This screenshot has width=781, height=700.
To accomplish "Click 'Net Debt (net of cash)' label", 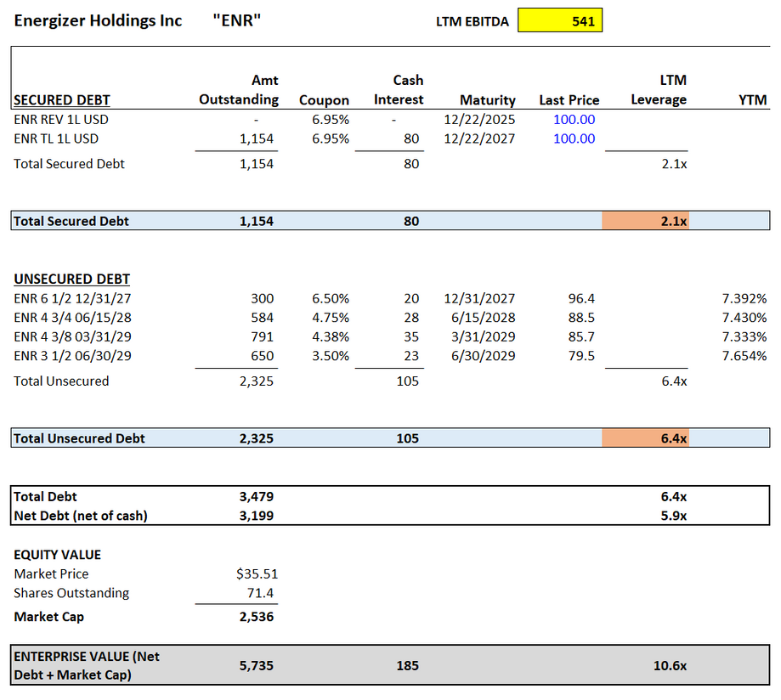I will point(80,516).
